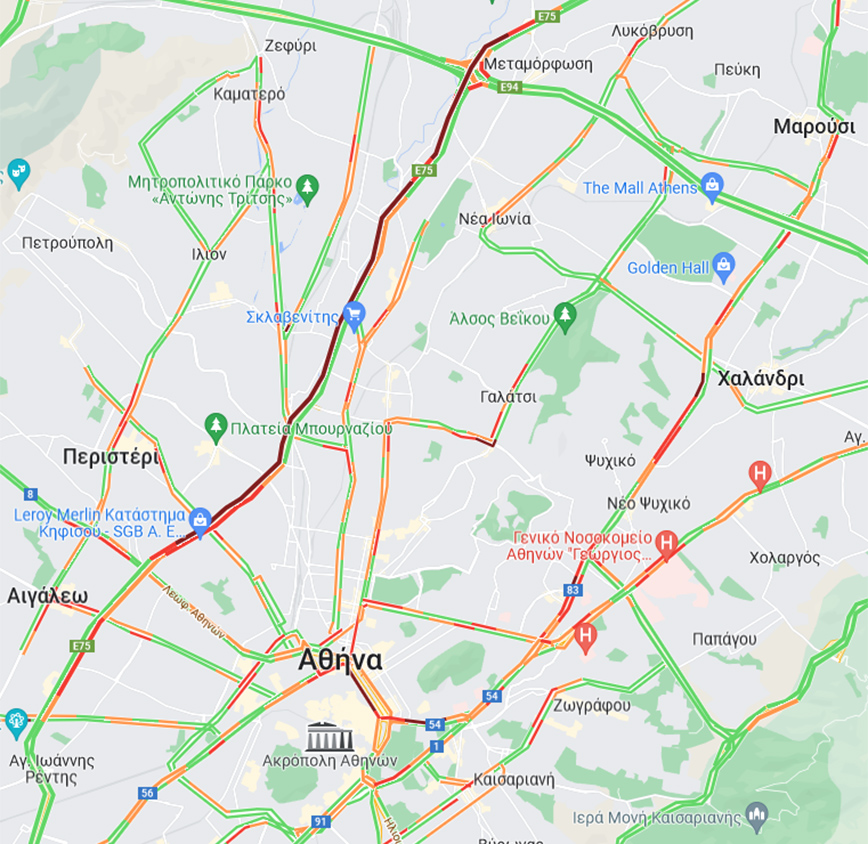Click the Ακρόπολη Αθηνών temple icon

[x=330, y=737]
